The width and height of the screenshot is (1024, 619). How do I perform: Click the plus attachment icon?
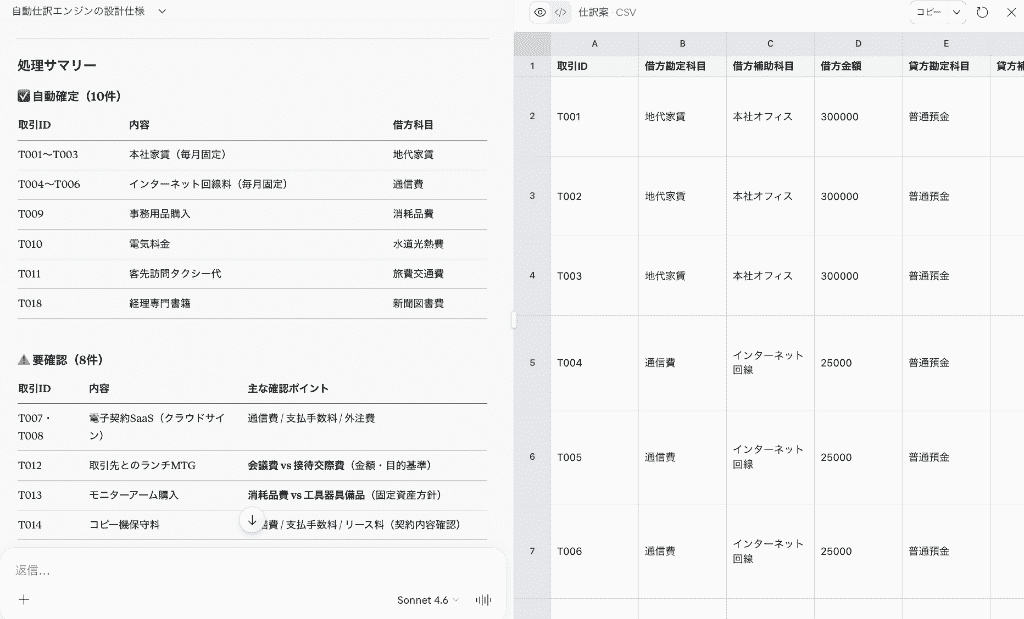coord(24,599)
